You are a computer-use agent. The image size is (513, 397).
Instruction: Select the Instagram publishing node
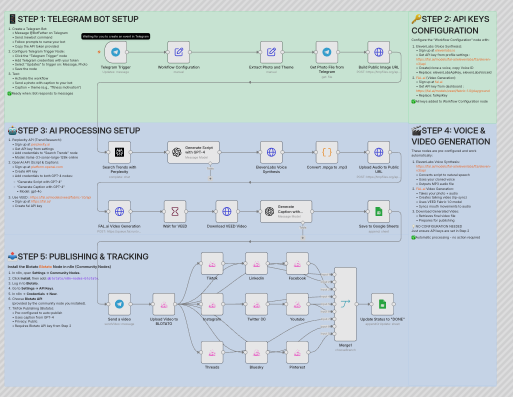(212, 304)
